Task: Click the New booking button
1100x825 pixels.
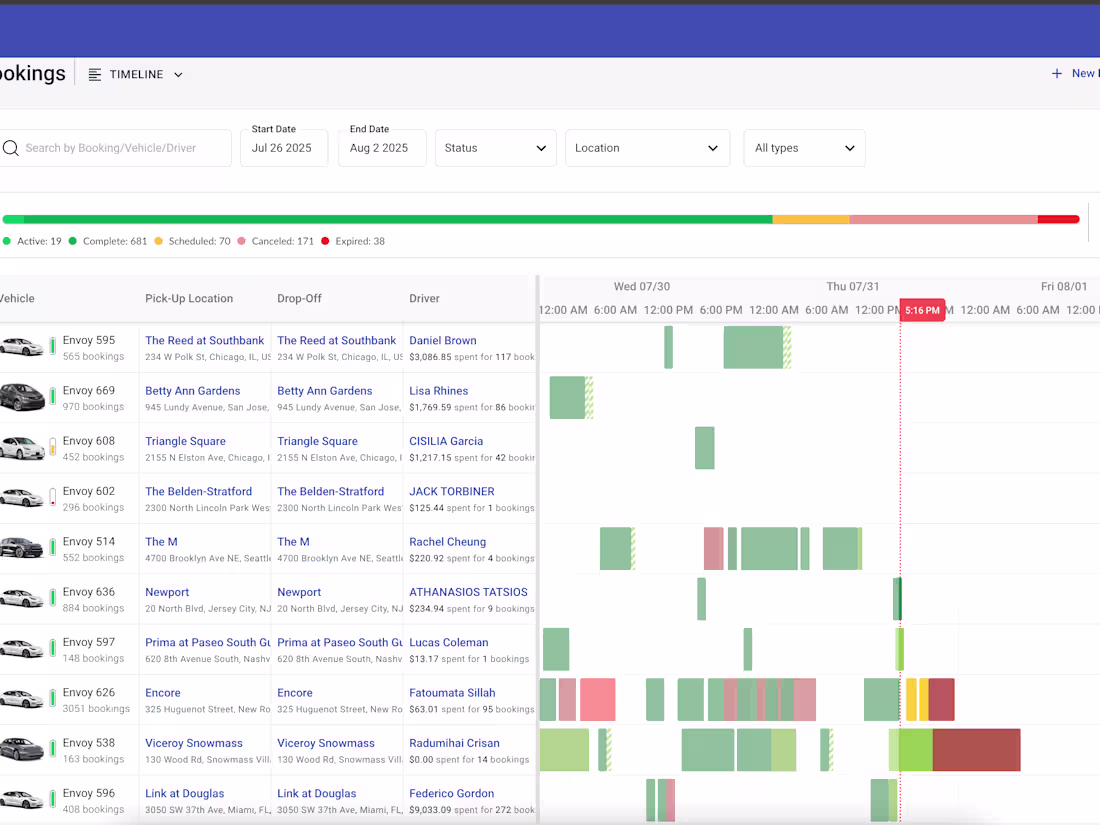Action: pos(1075,74)
